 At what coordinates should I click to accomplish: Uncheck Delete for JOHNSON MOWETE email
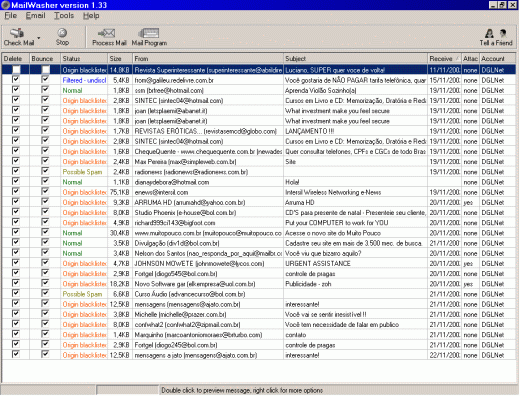pos(16,263)
